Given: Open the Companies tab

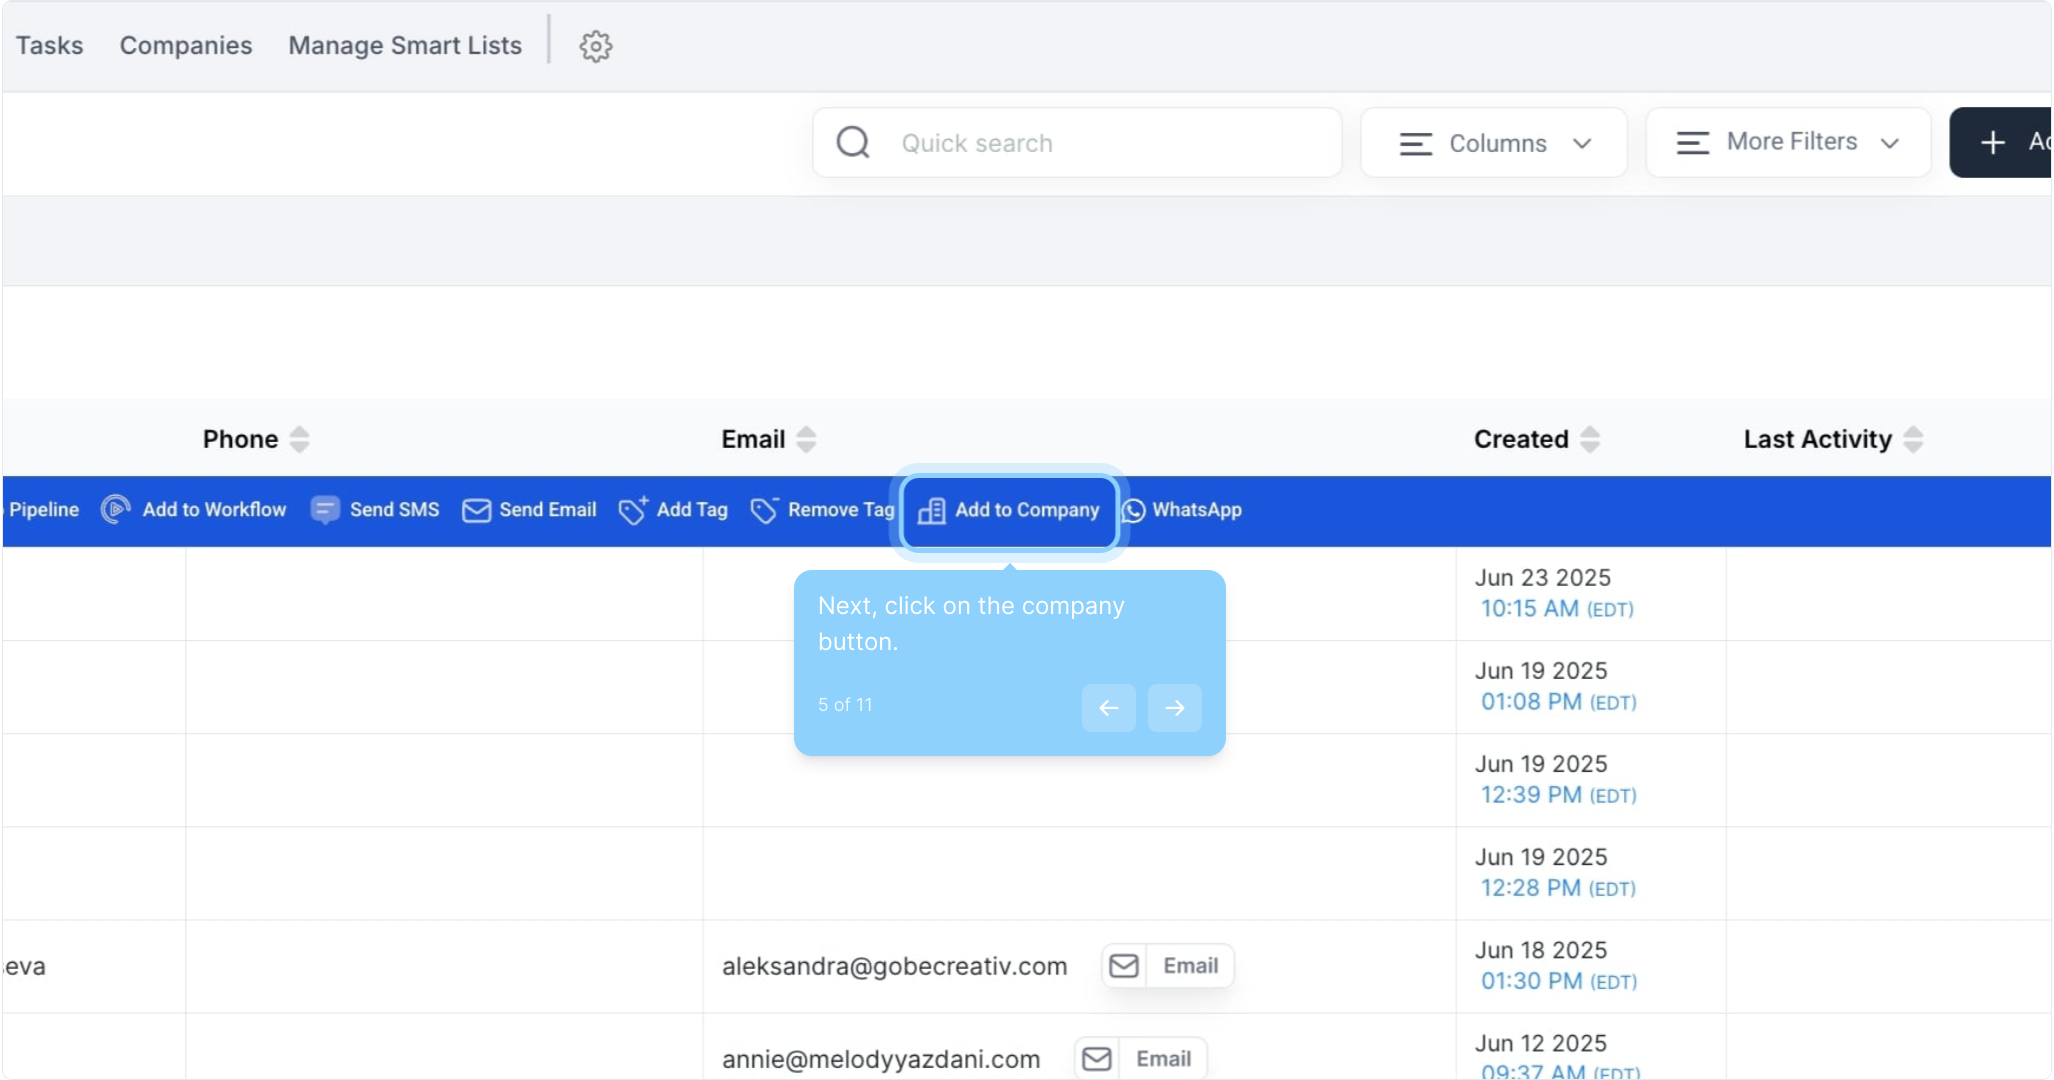Looking at the screenshot, I should pos(186,46).
